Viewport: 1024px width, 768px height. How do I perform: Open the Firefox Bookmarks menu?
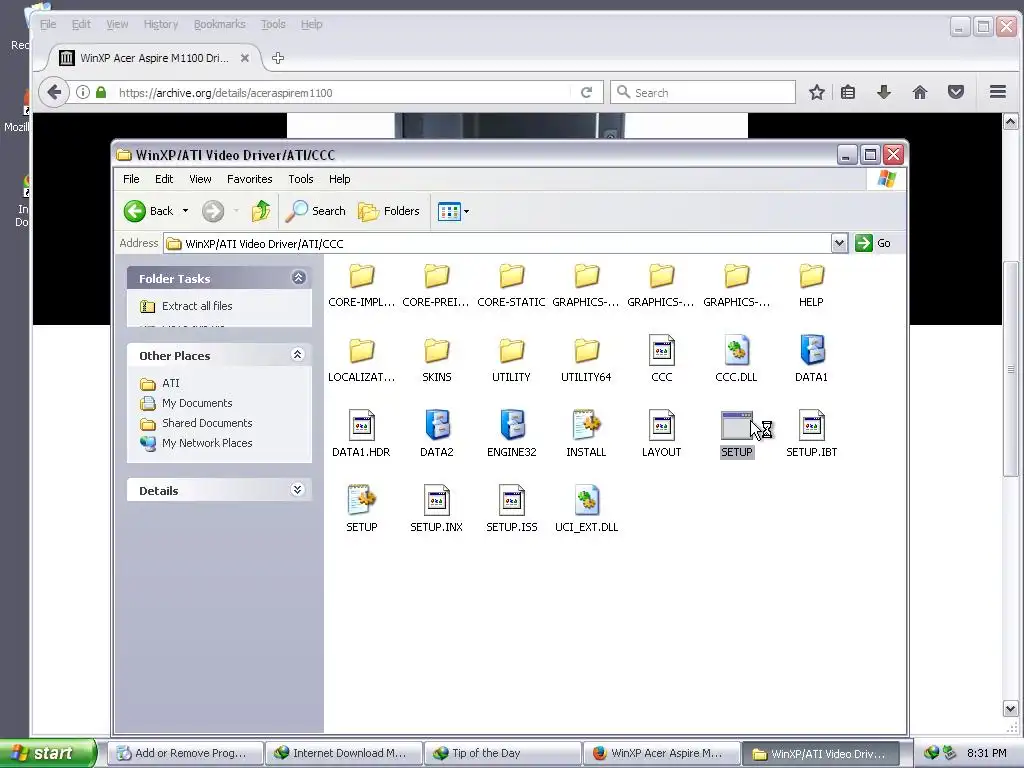219,24
